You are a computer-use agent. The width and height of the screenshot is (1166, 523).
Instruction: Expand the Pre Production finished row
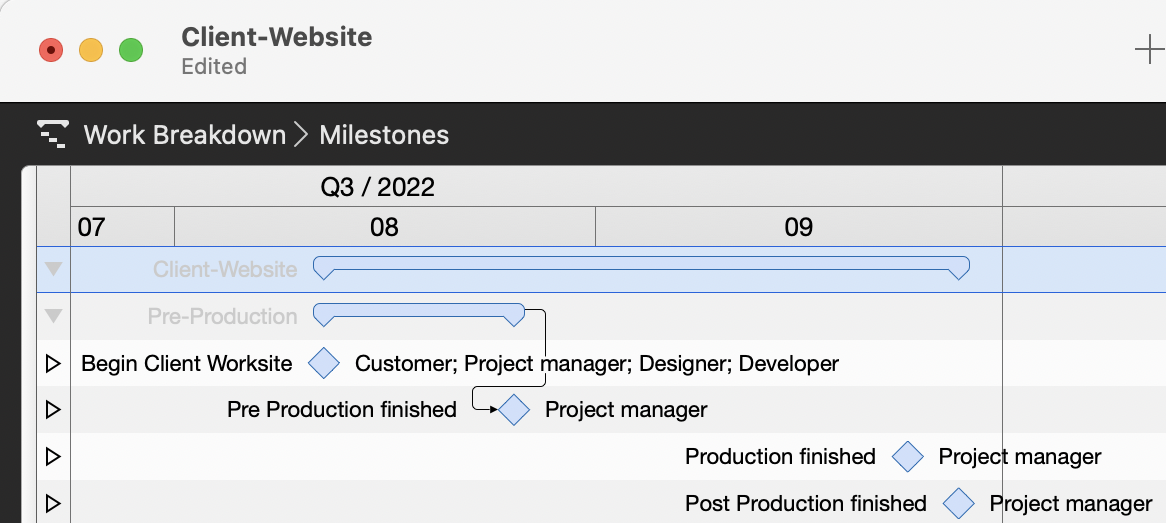pyautogui.click(x=54, y=409)
